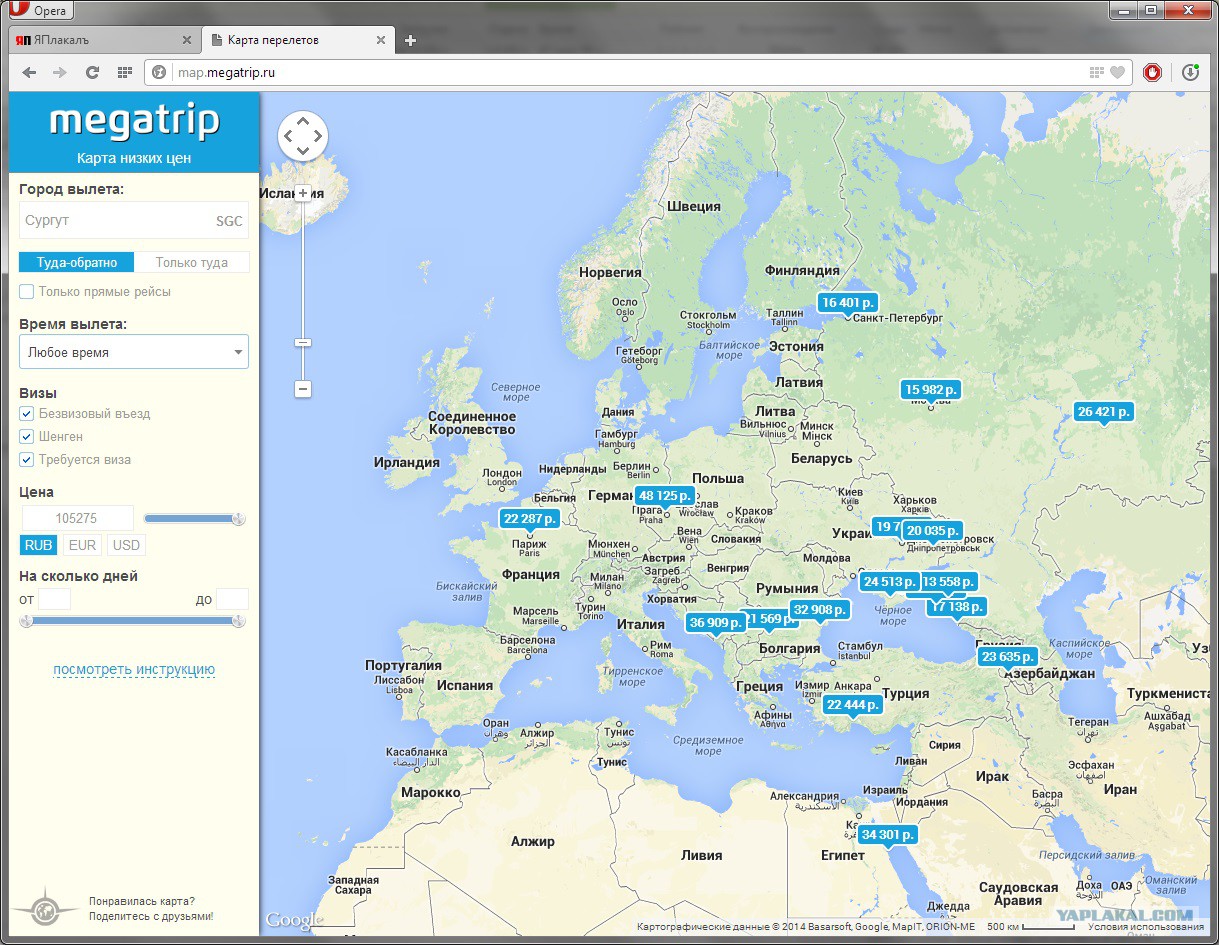
Task: Switch currency to EUR
Action: [x=83, y=545]
